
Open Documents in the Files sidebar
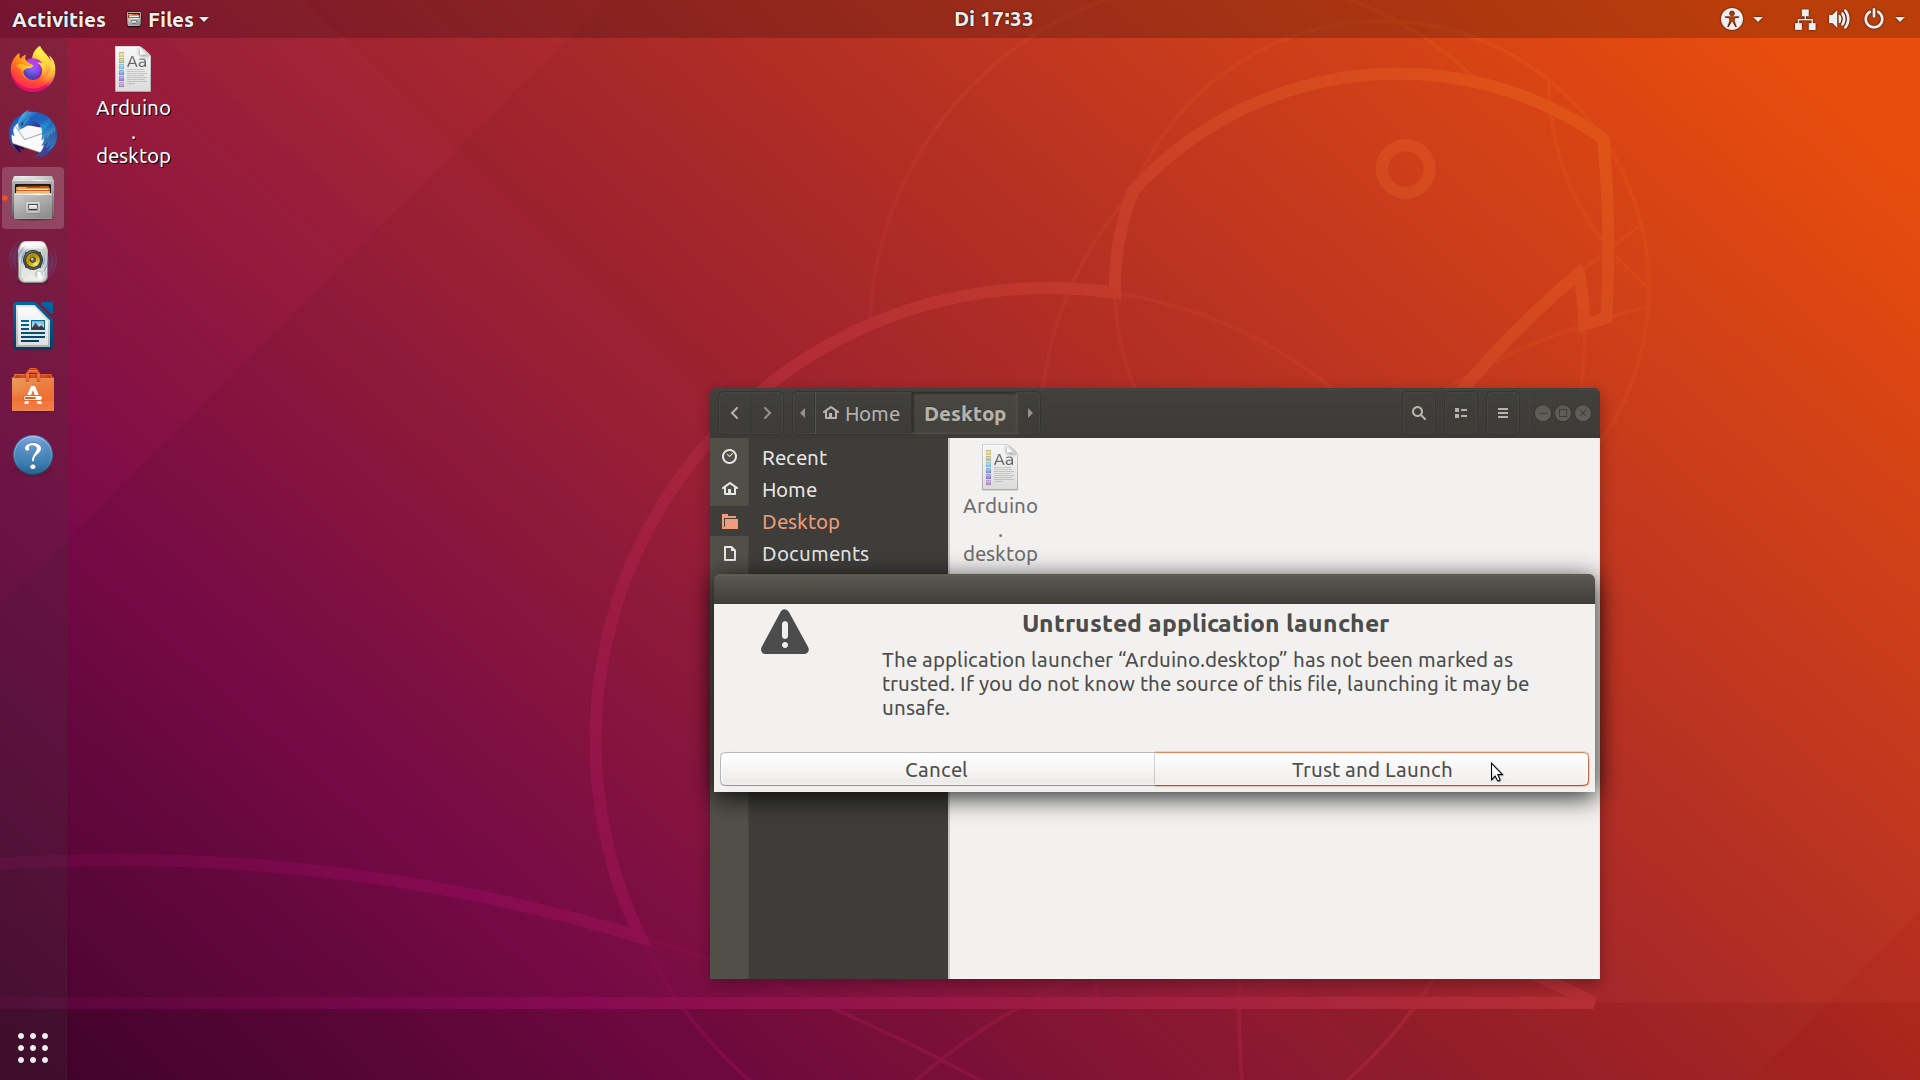coord(829,553)
